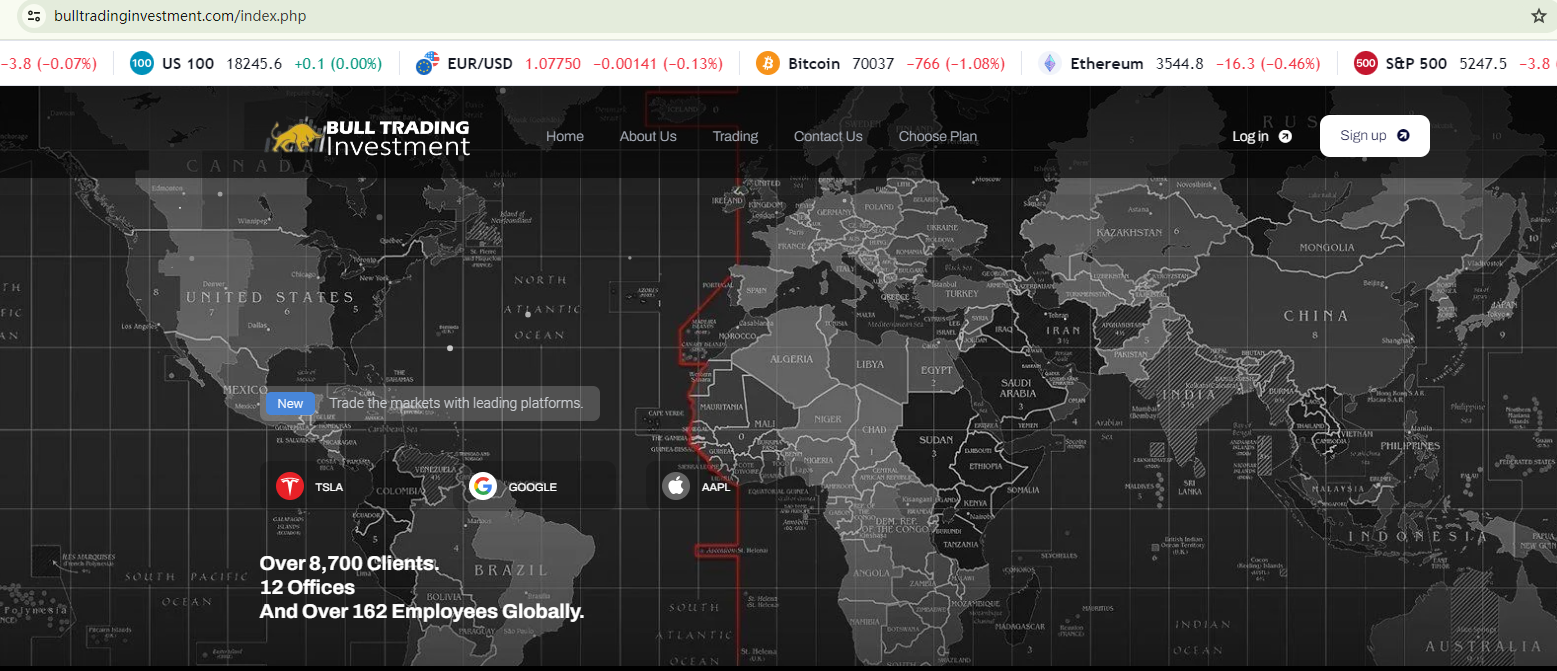Click the URL in the address bar

tap(180, 16)
